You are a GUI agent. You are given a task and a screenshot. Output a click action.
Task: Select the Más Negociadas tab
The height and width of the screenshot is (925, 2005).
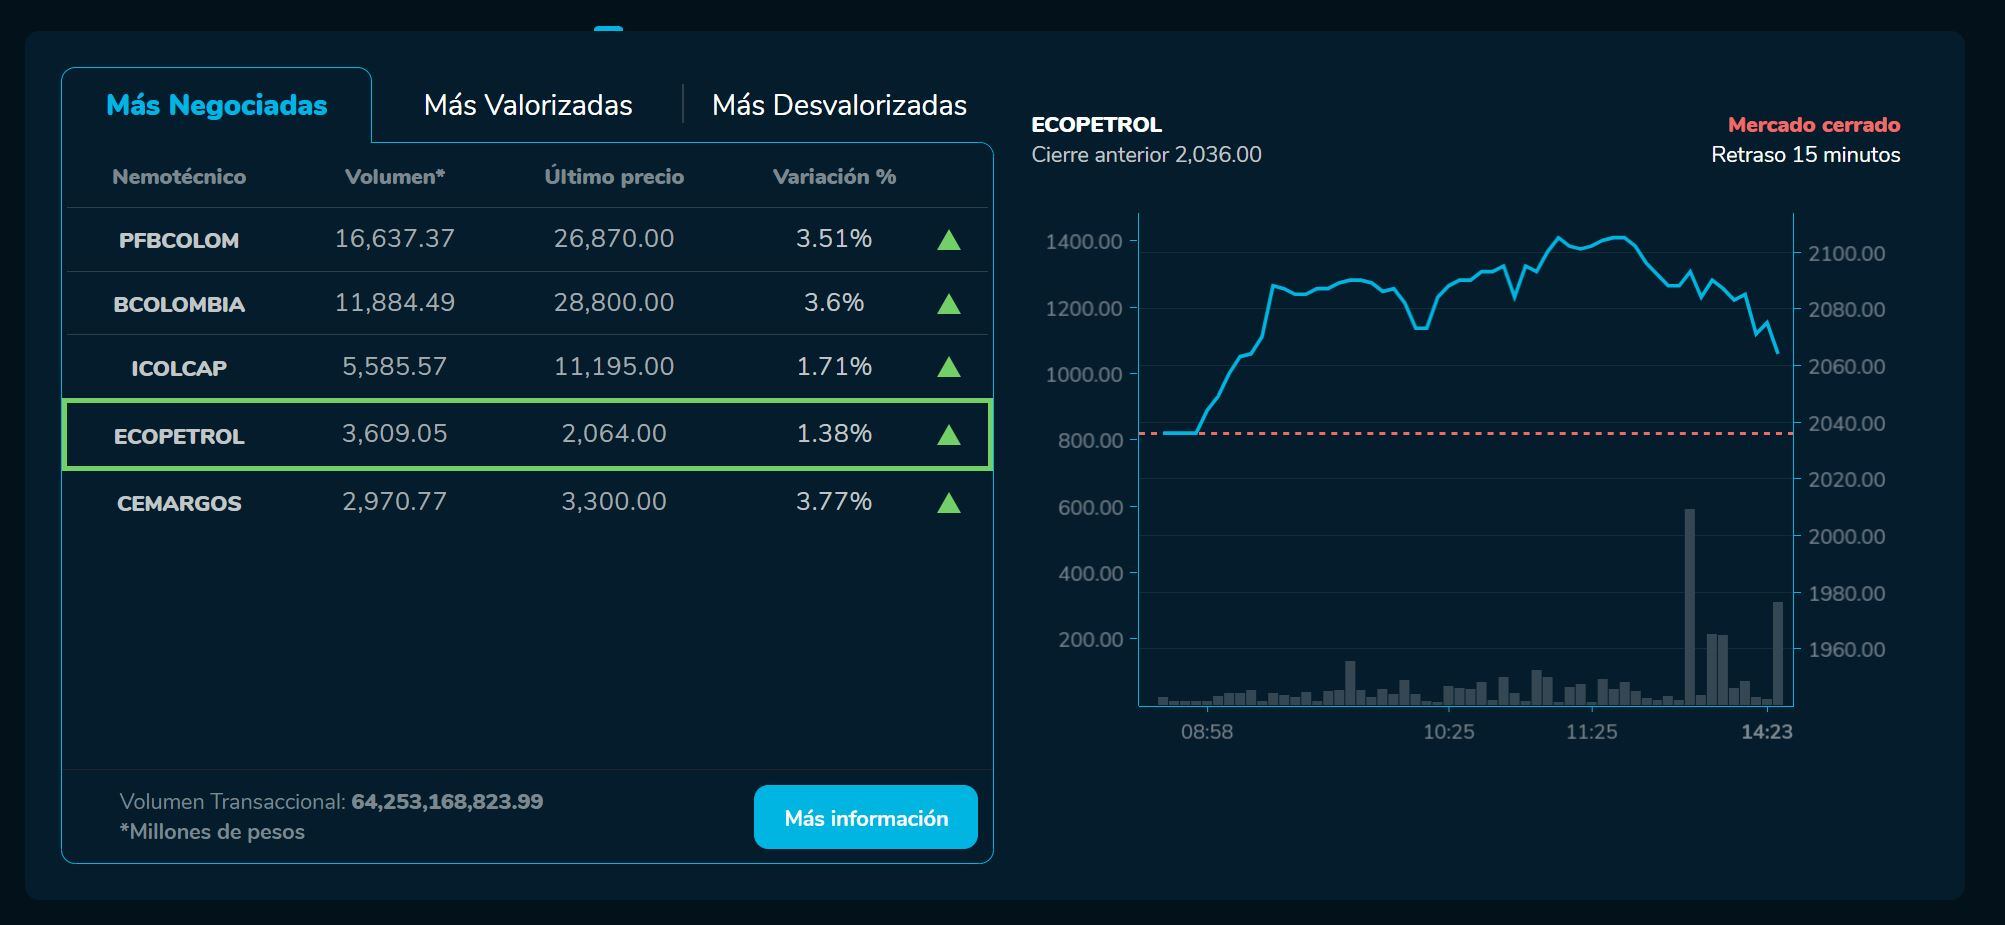218,104
